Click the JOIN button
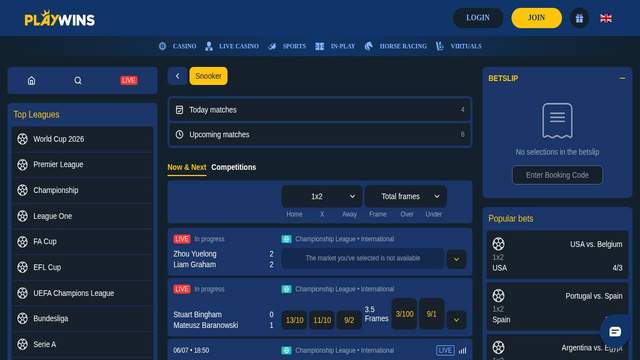The height and width of the screenshot is (360, 640). pos(536,18)
